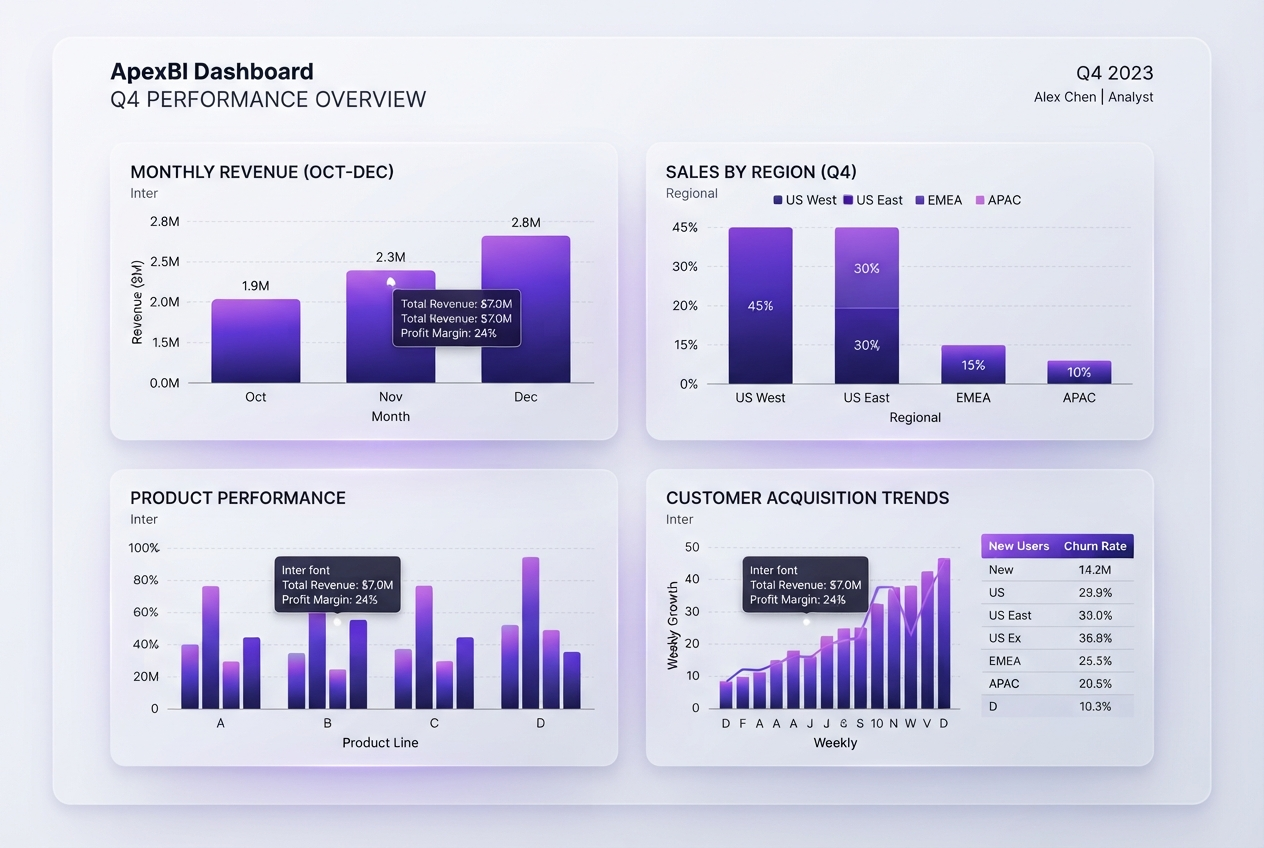Toggle the EMEA legend color swatch
Viewport: 1264px width, 848px height.
coord(919,200)
